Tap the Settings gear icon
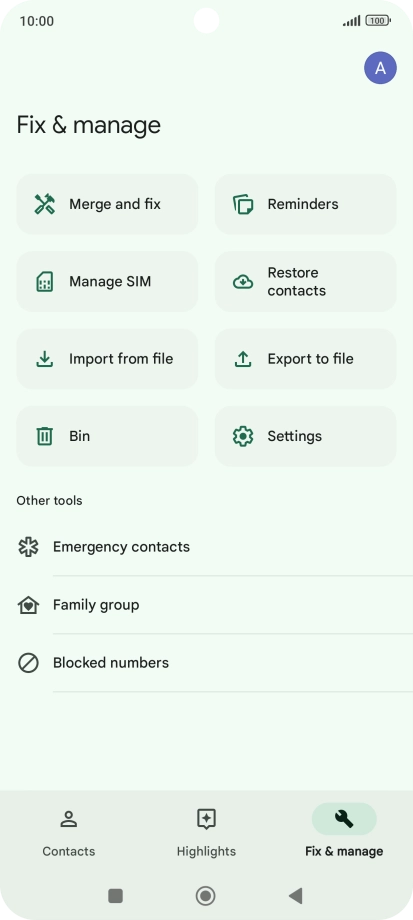Image resolution: width=413 pixels, height=920 pixels. pos(243,436)
